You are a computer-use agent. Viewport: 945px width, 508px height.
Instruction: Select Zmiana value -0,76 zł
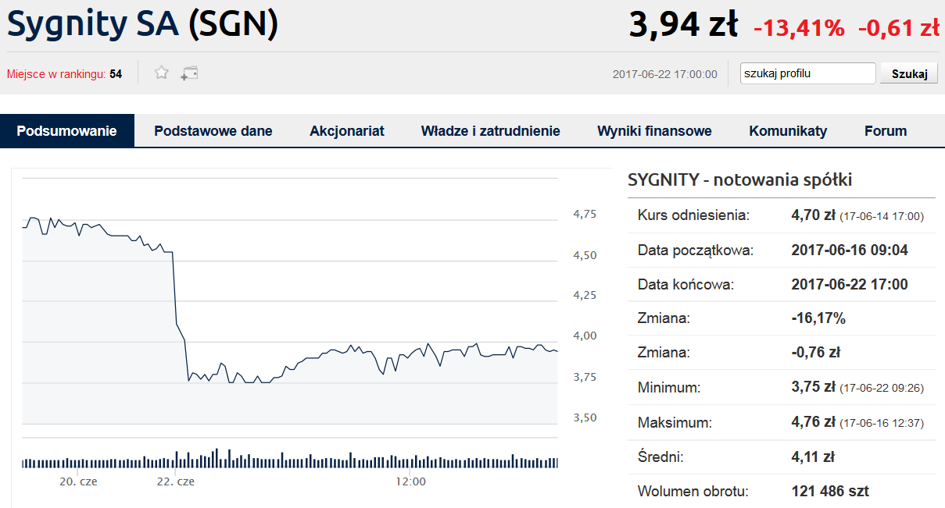pyautogui.click(x=815, y=353)
